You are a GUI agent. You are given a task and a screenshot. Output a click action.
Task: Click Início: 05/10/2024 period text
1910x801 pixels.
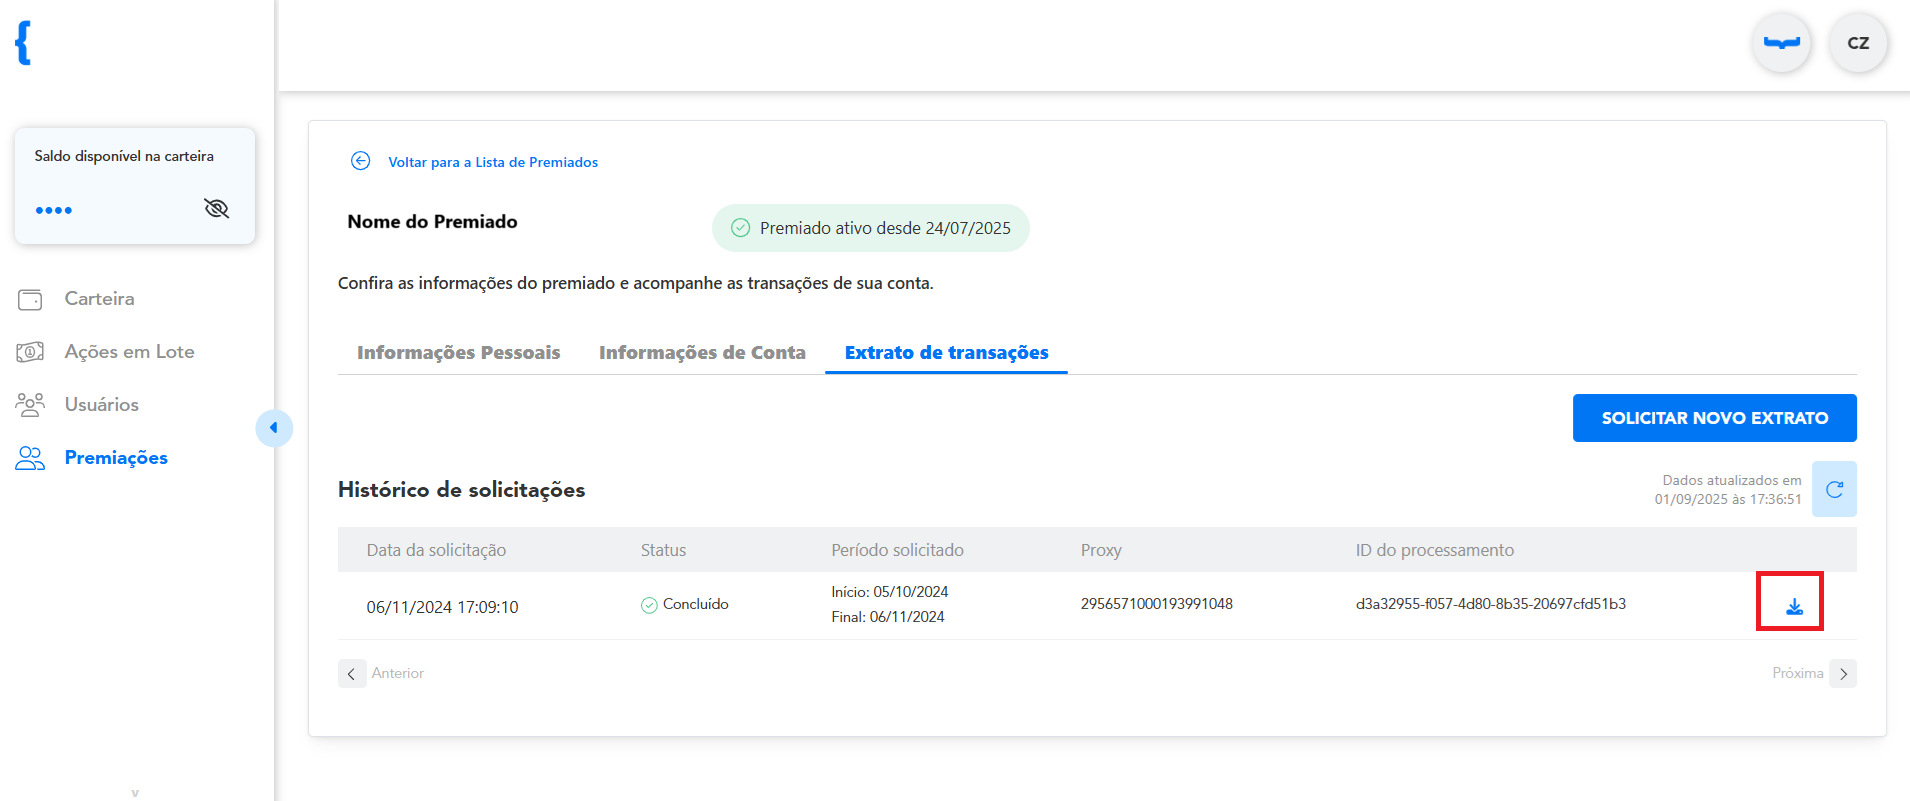tap(889, 592)
